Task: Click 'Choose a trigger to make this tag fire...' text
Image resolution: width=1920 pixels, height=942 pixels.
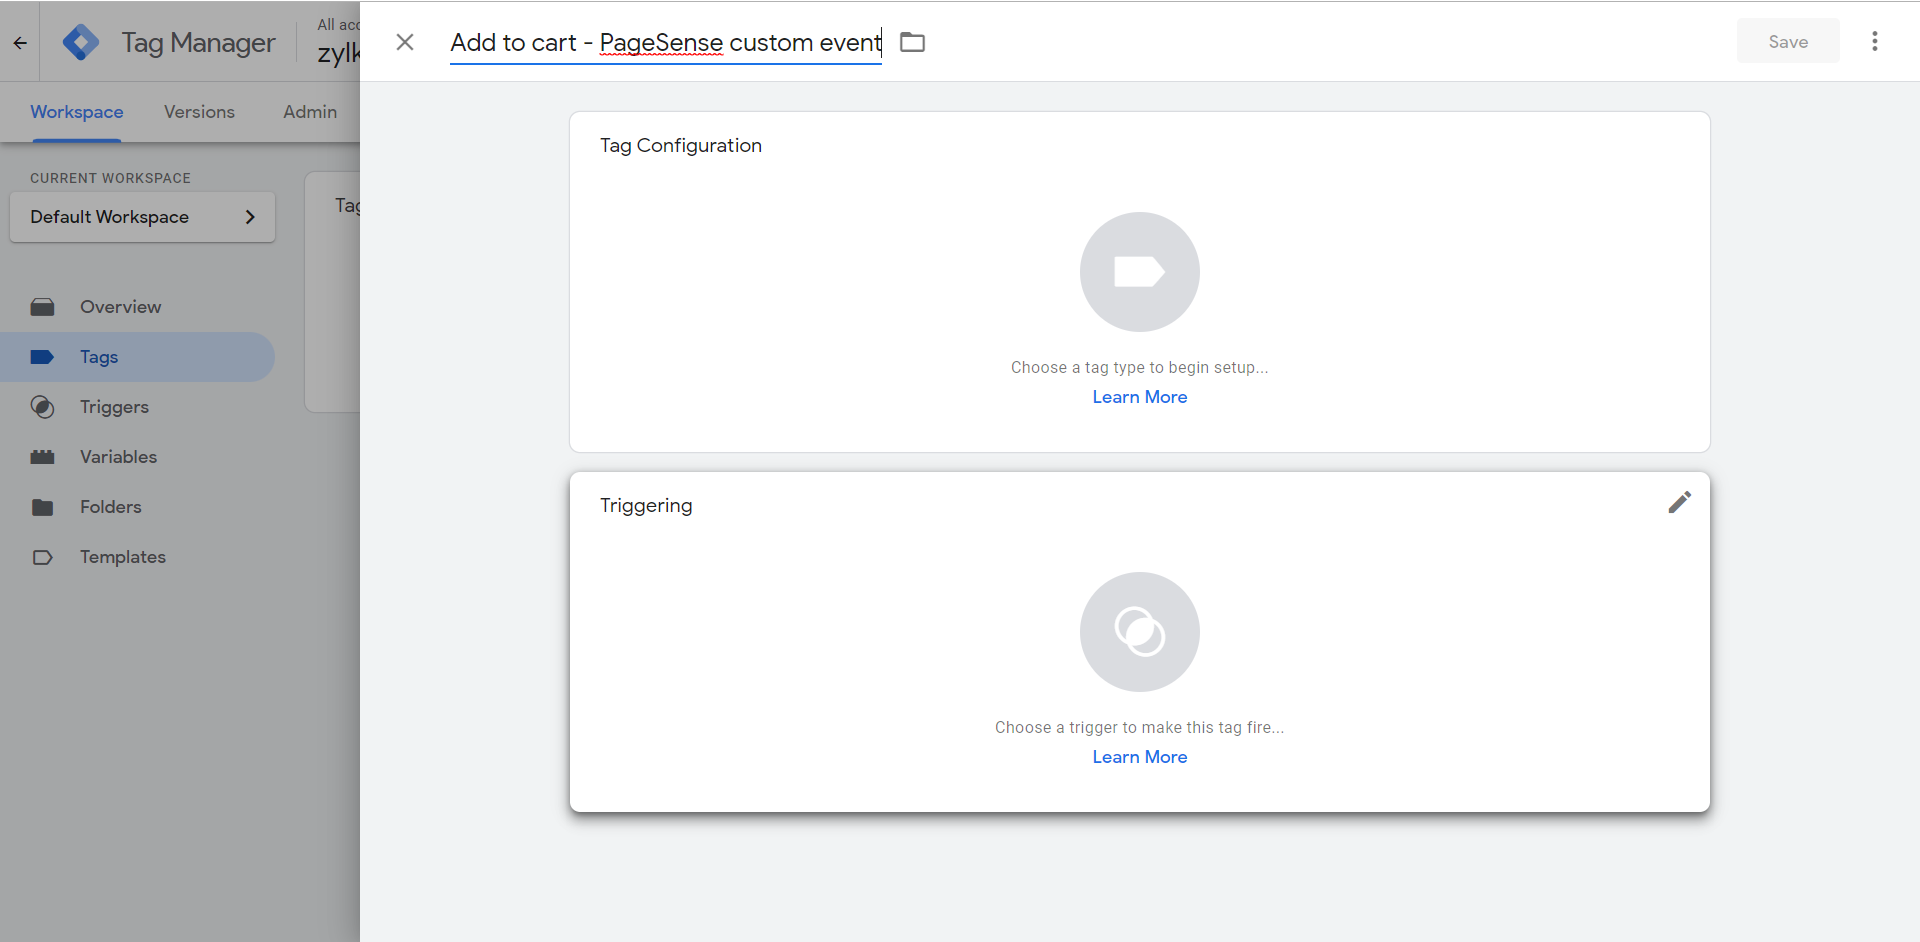Action: tap(1140, 728)
